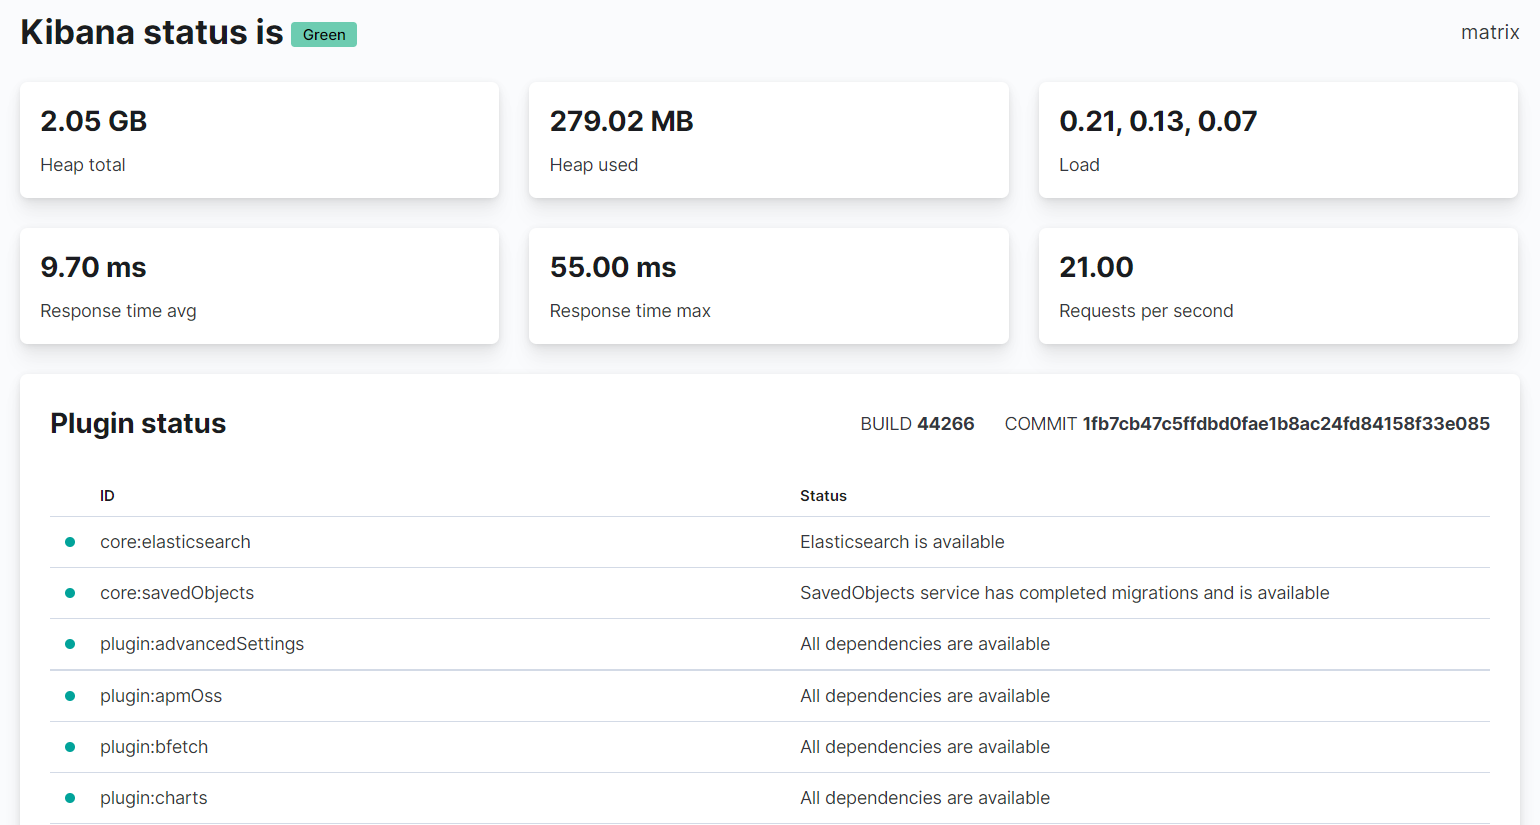Click the Green status badge
This screenshot has height=825, width=1540.
click(x=324, y=35)
